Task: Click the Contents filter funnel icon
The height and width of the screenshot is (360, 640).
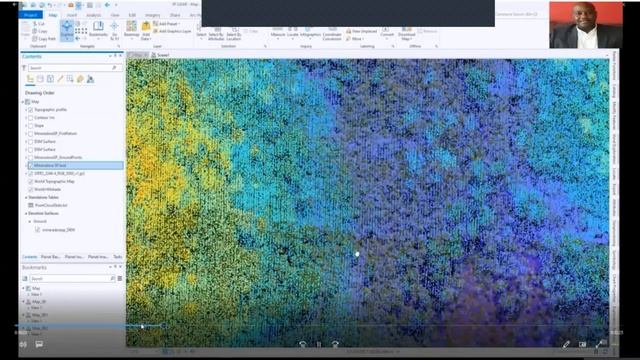Action: tap(24, 67)
